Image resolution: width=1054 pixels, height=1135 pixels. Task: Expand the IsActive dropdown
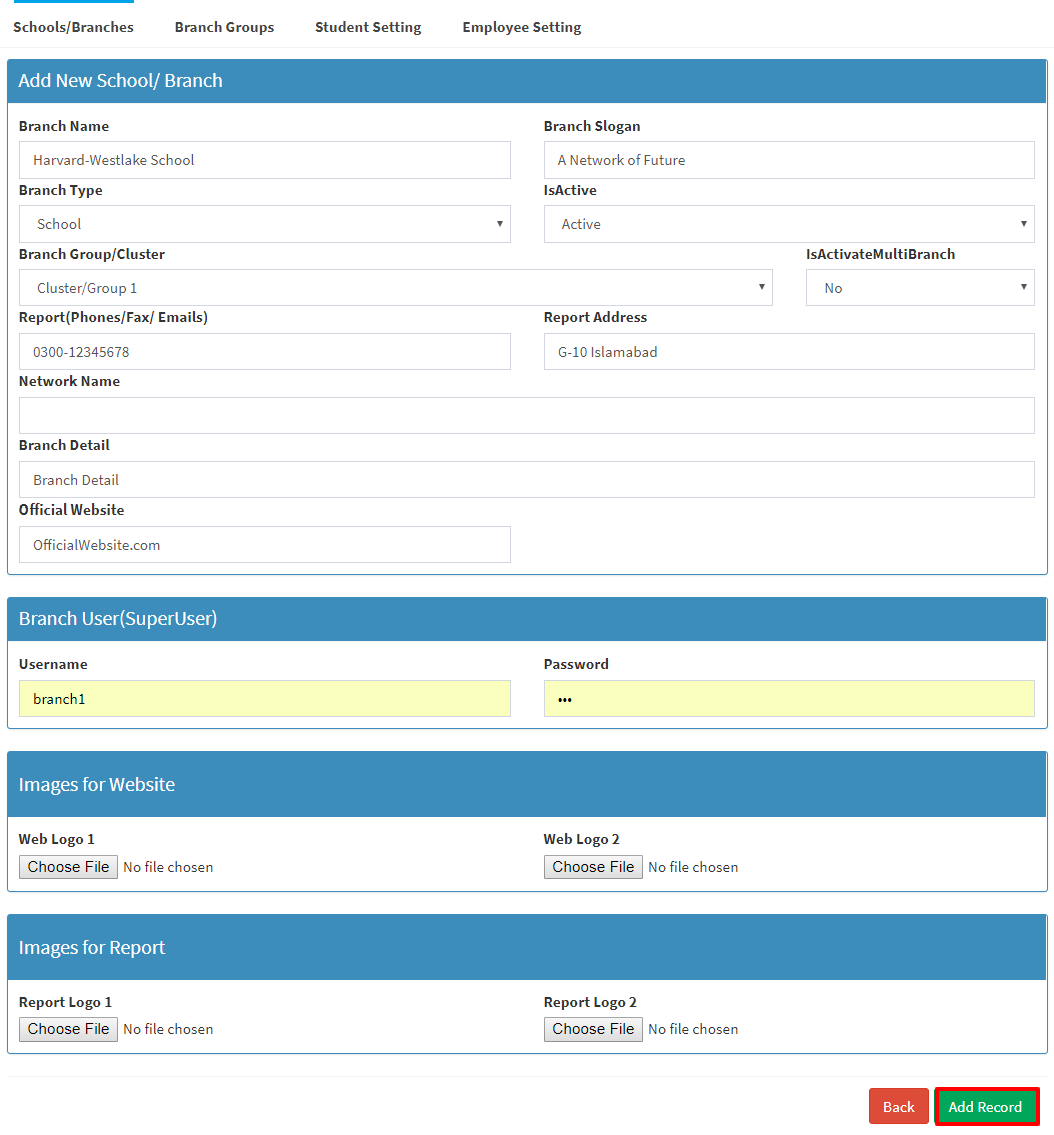pyautogui.click(x=789, y=224)
